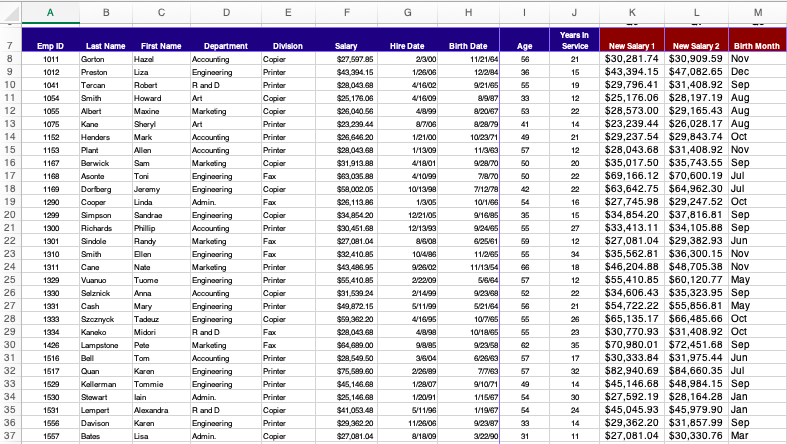Image resolution: width=787 pixels, height=444 pixels.
Task: Select row 20 header
Action: pos(10,215)
